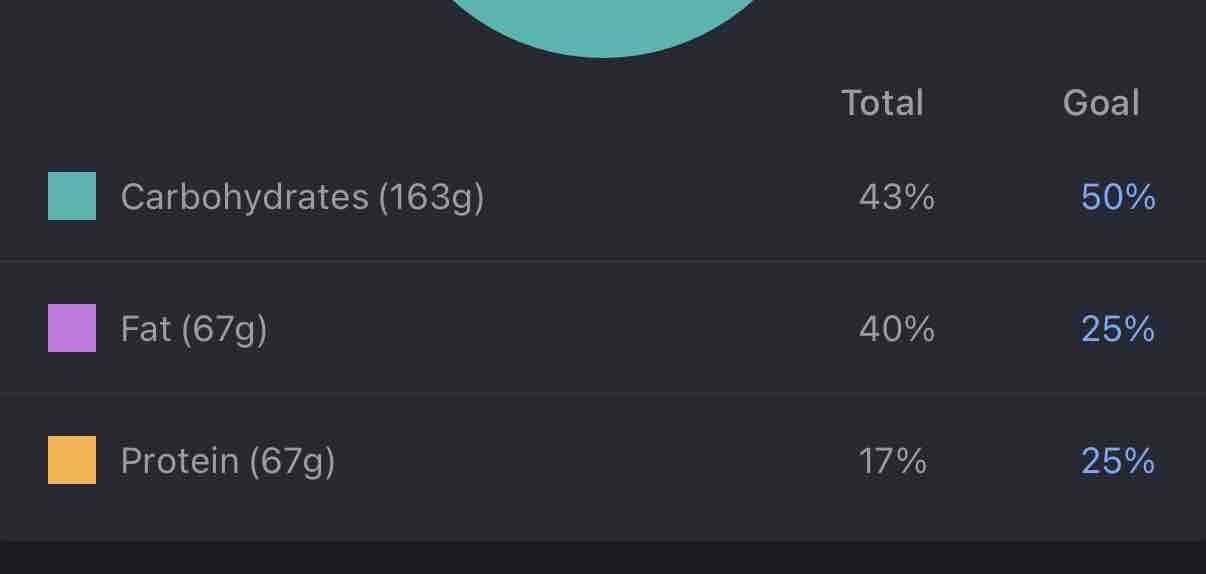Click the teal Carbohydrates color swatch
Screen dimensions: 1206x574
72,196
